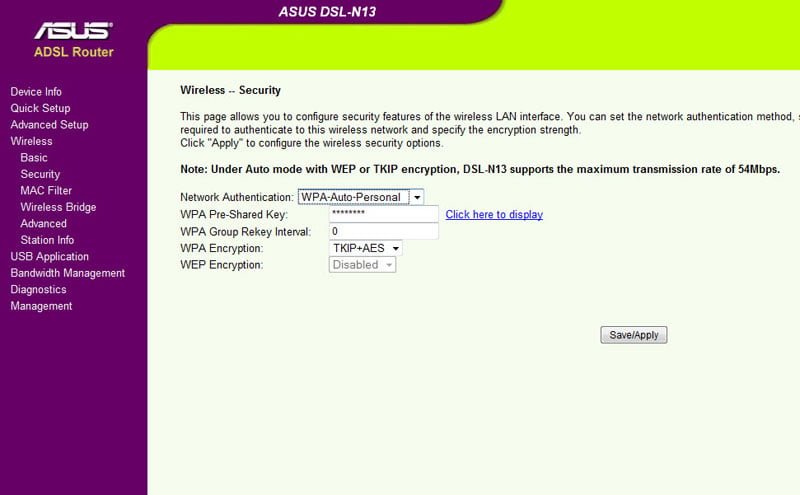Select the Wireless menu item
800x495 pixels.
pyautogui.click(x=31, y=141)
